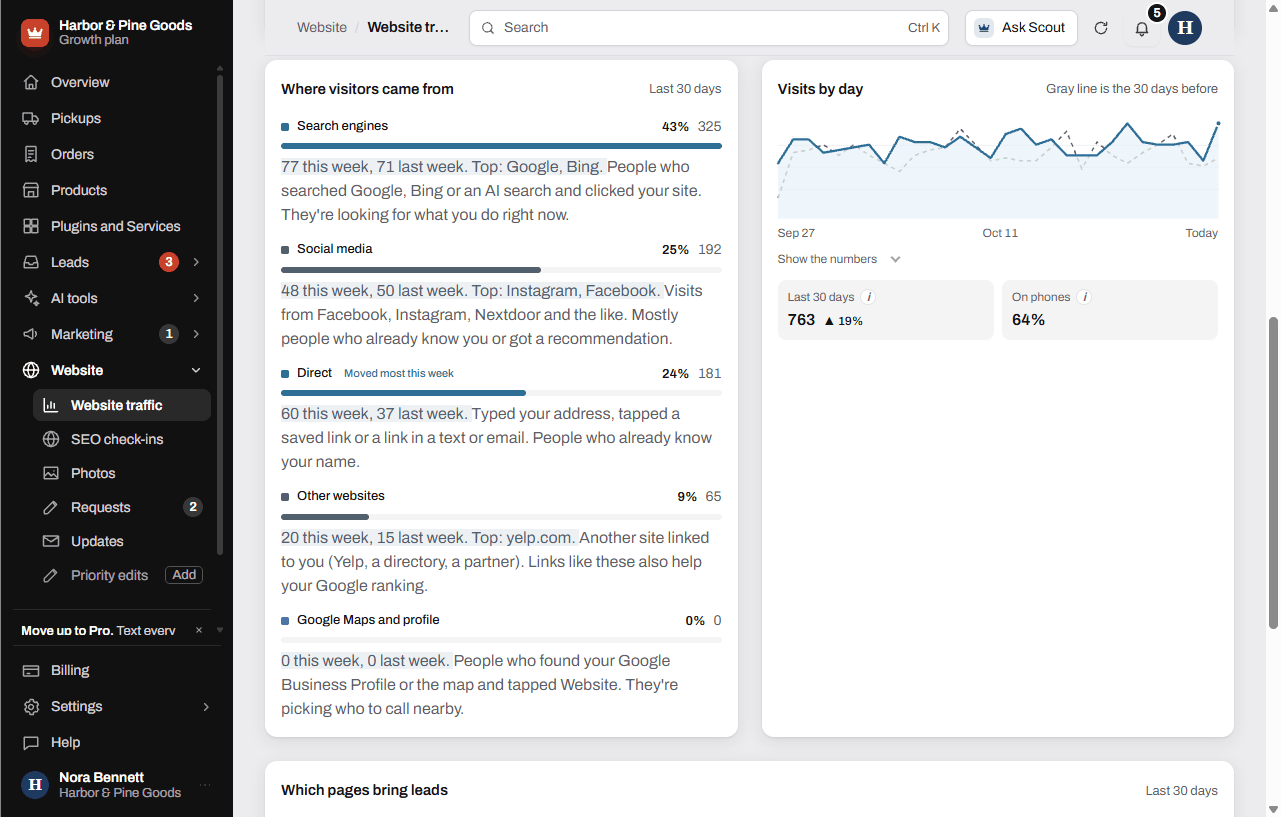Expand the Leads submenu chevron
The height and width of the screenshot is (817, 1281).
[196, 262]
